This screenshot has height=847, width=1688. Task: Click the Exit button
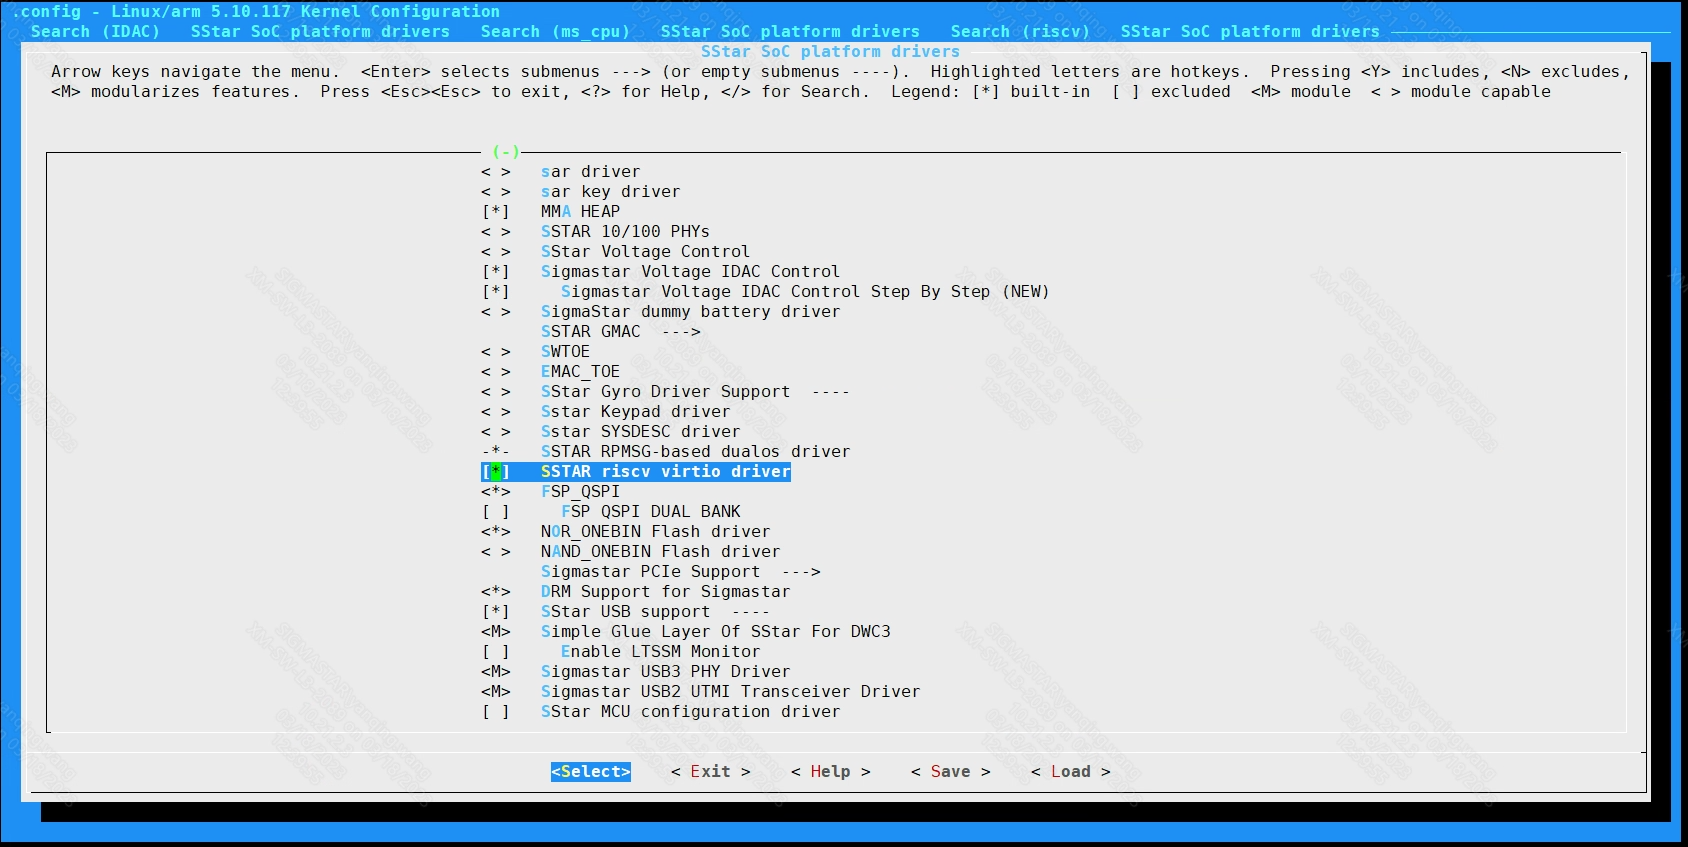[x=710, y=772]
